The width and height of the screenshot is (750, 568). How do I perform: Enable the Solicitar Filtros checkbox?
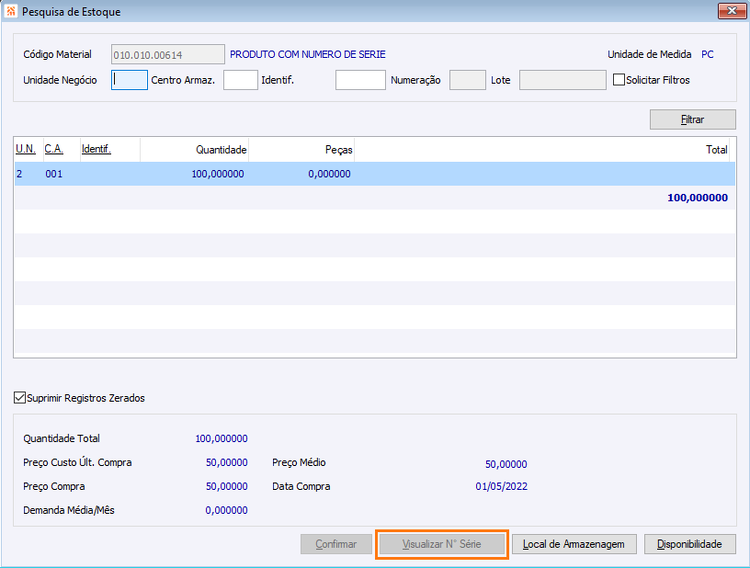[619, 80]
